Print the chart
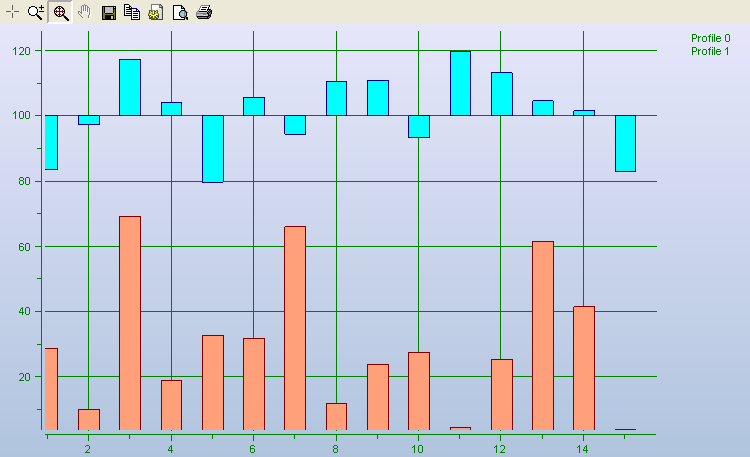750x457 pixels. tap(204, 12)
